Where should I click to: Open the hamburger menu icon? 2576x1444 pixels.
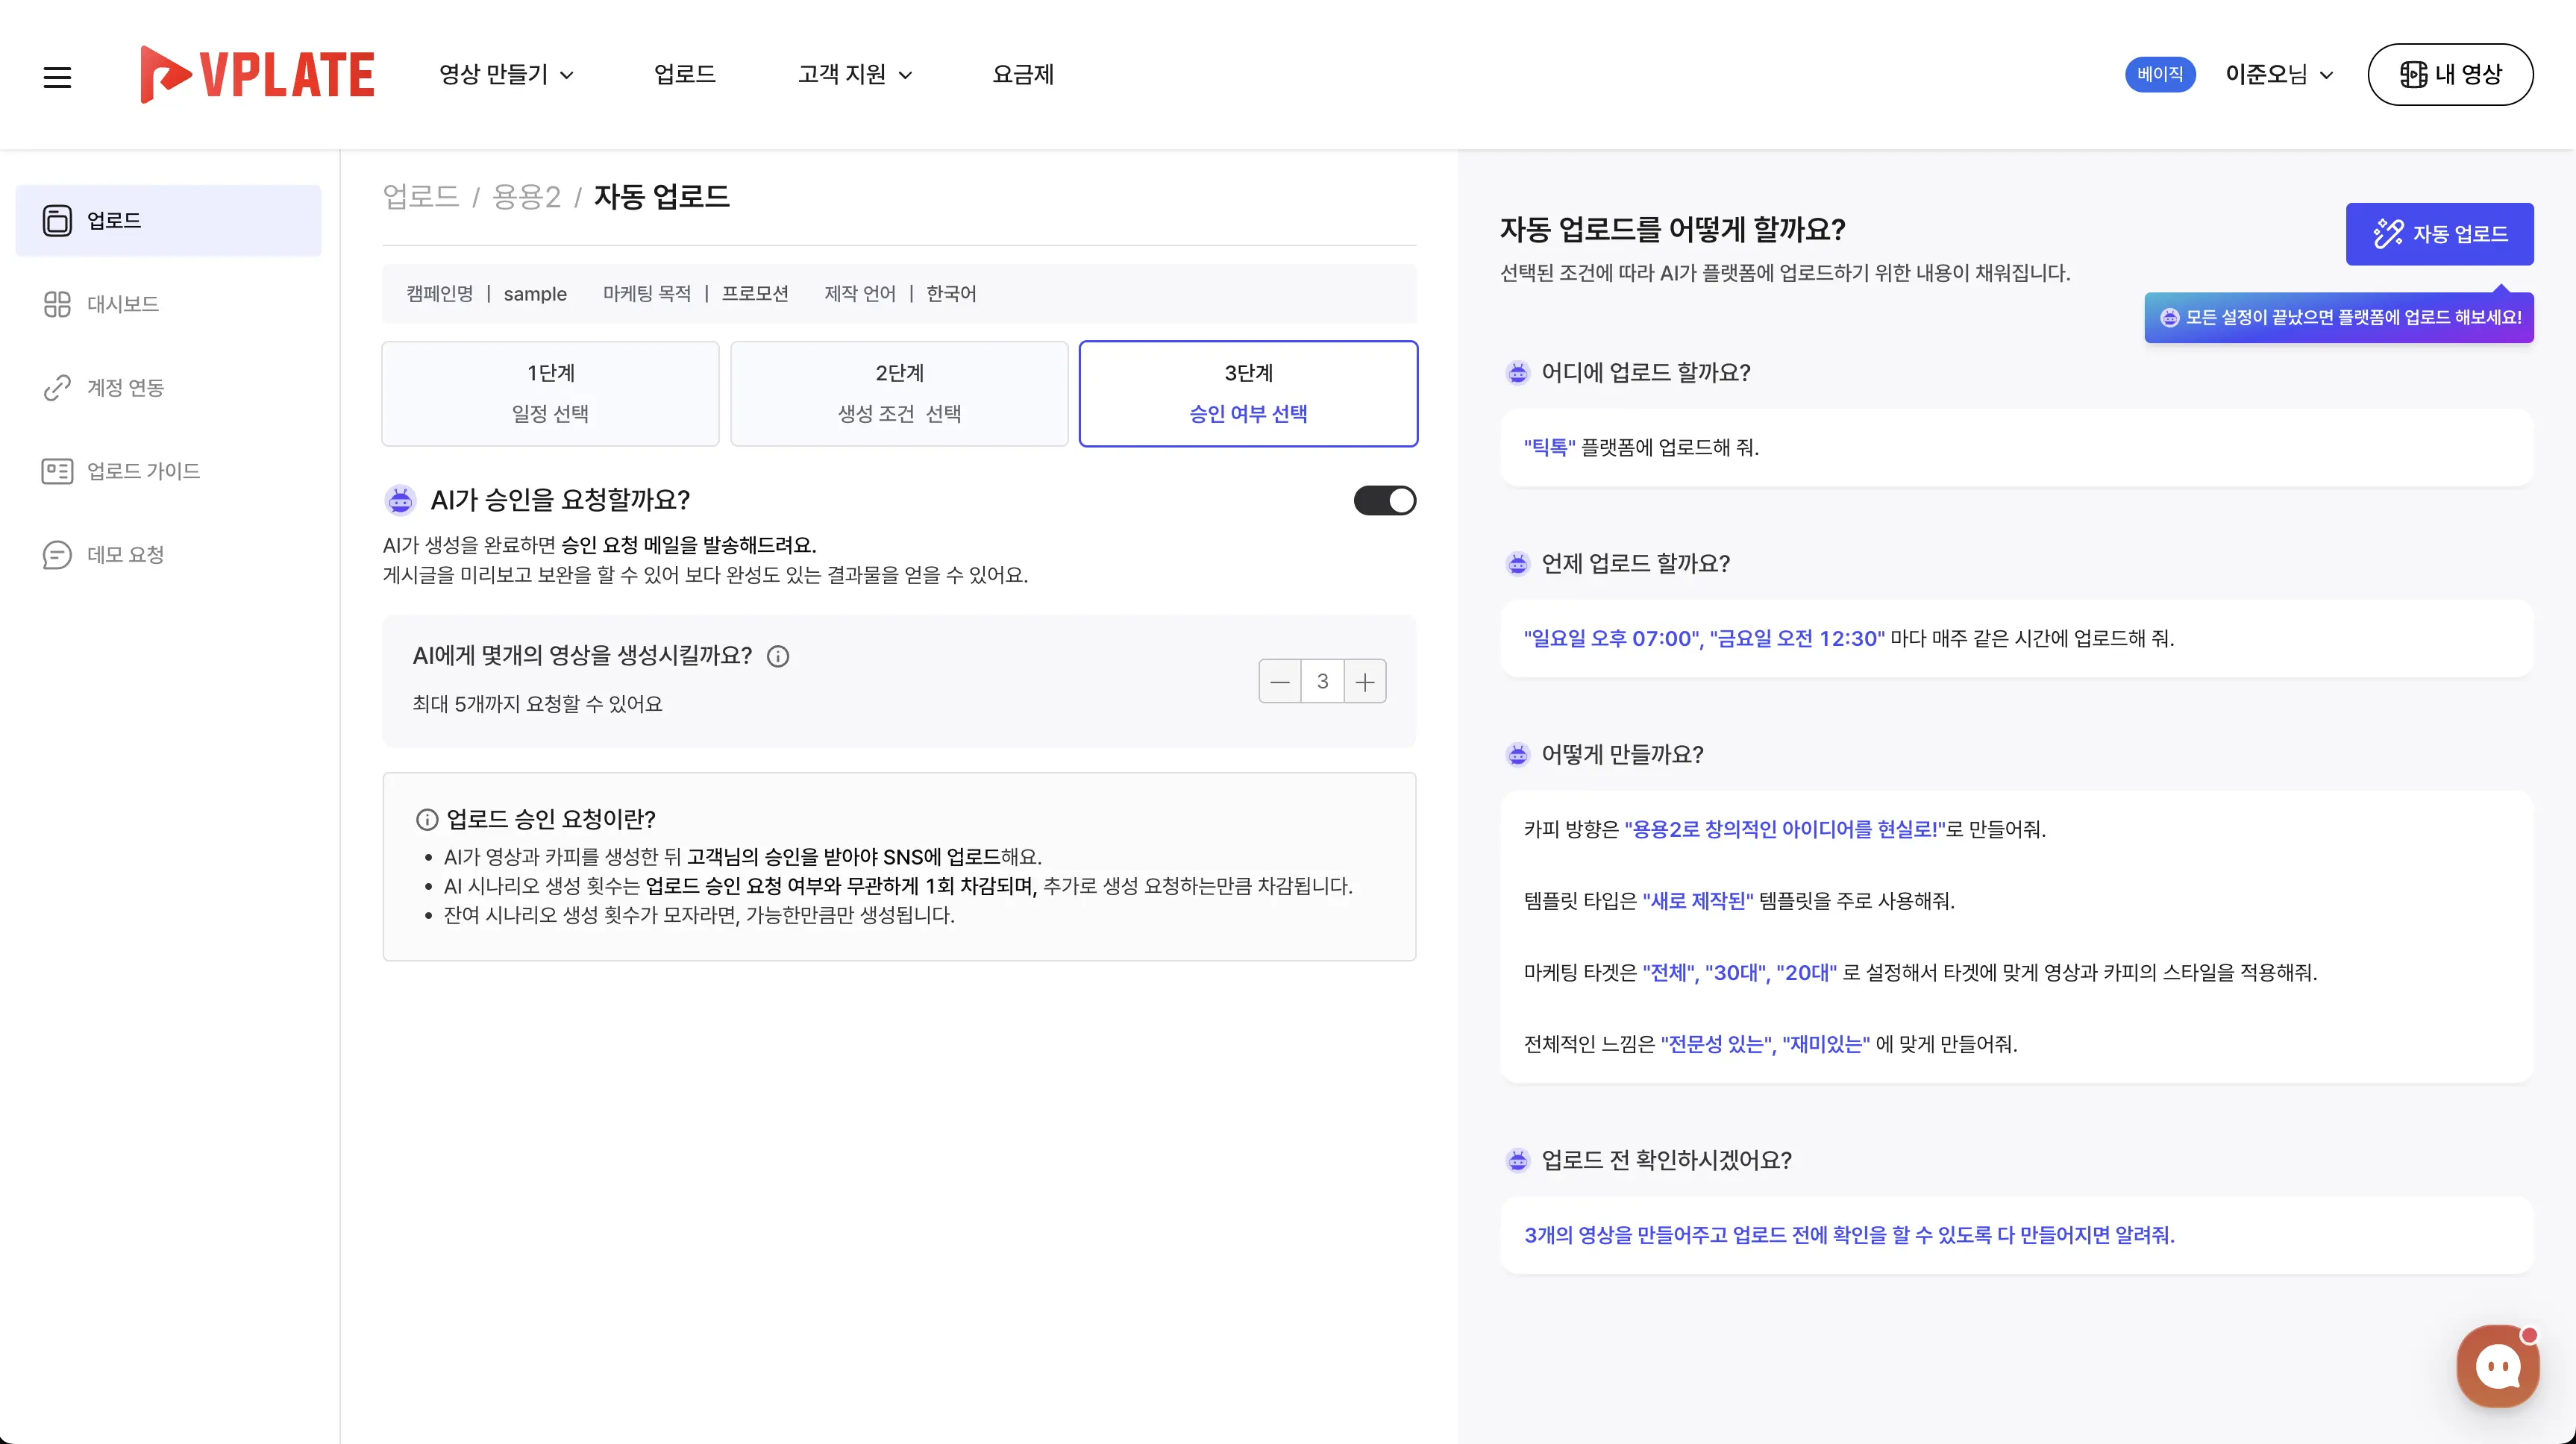pyautogui.click(x=57, y=76)
